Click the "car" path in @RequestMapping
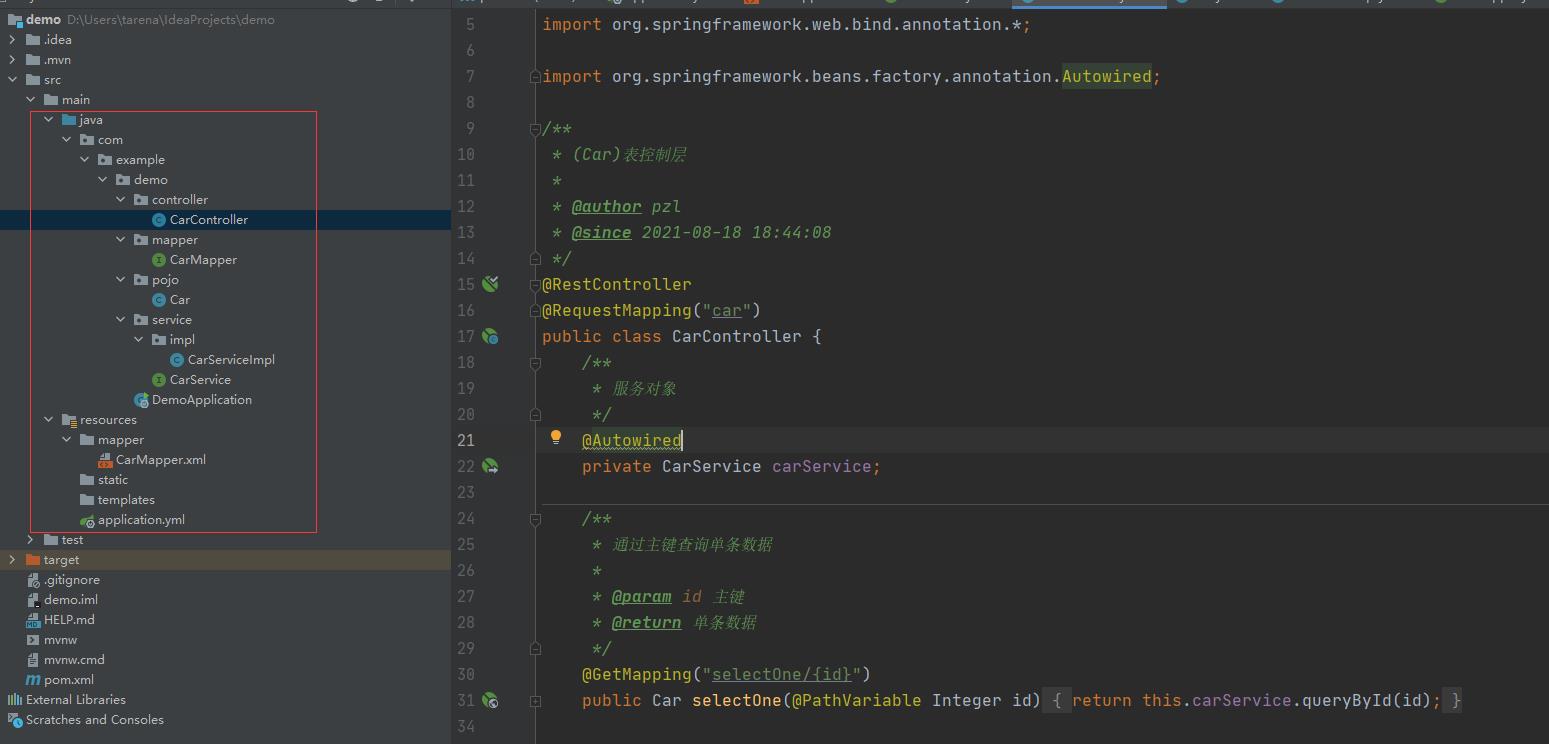Image resolution: width=1549 pixels, height=744 pixels. pos(727,311)
